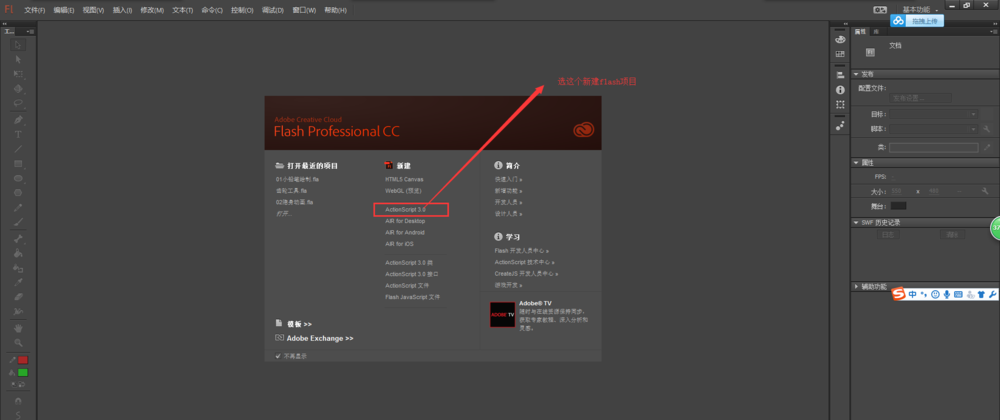Click the Sogou microphone voice input icon
Screen dimensions: 1000x420
[947, 294]
